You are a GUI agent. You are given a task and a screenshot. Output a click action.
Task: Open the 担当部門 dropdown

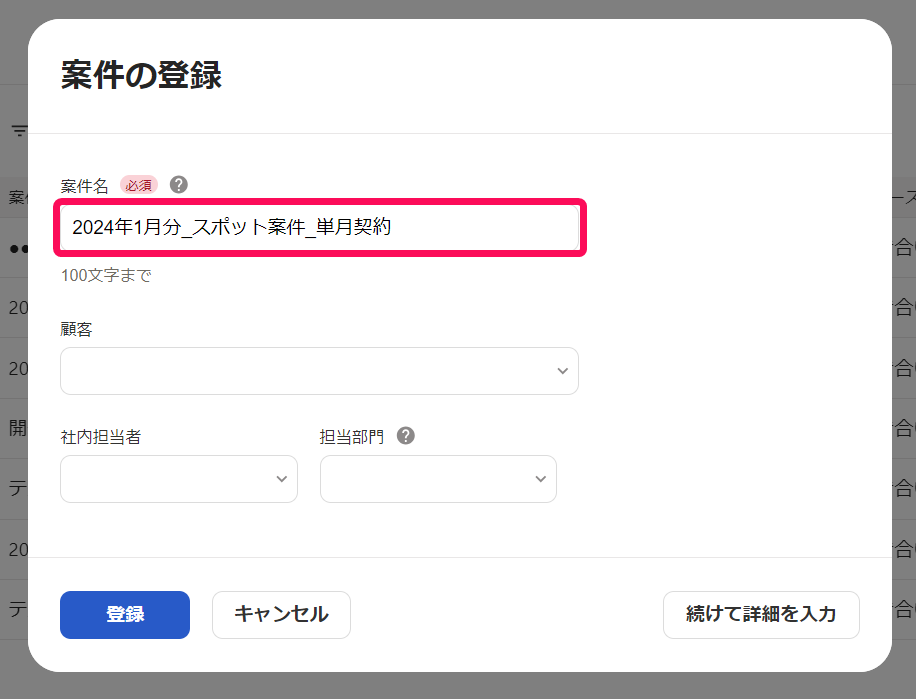438,479
